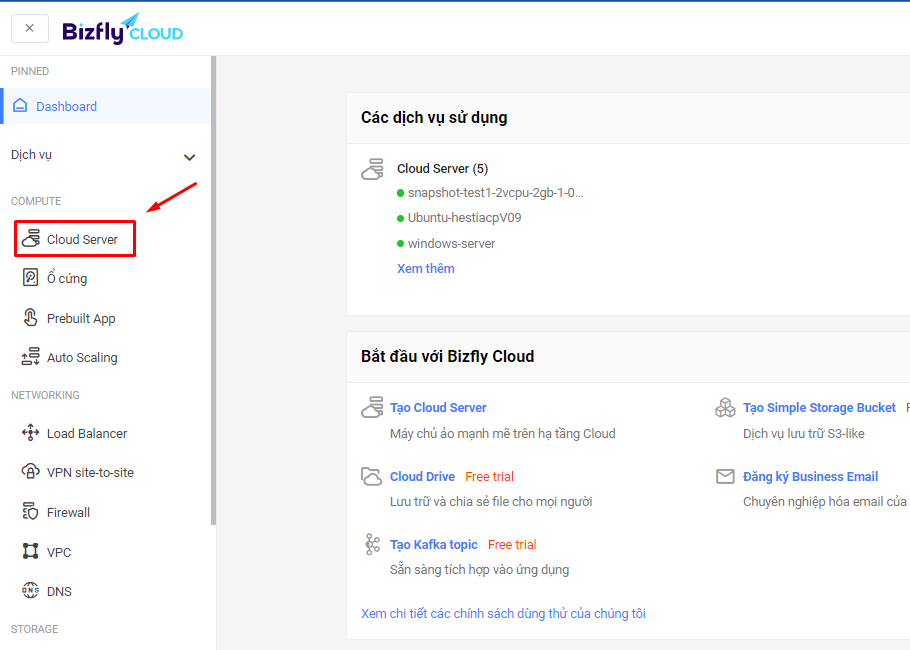The height and width of the screenshot is (650, 910).
Task: Click the COMPUTE section label
Action: pyautogui.click(x=36, y=201)
